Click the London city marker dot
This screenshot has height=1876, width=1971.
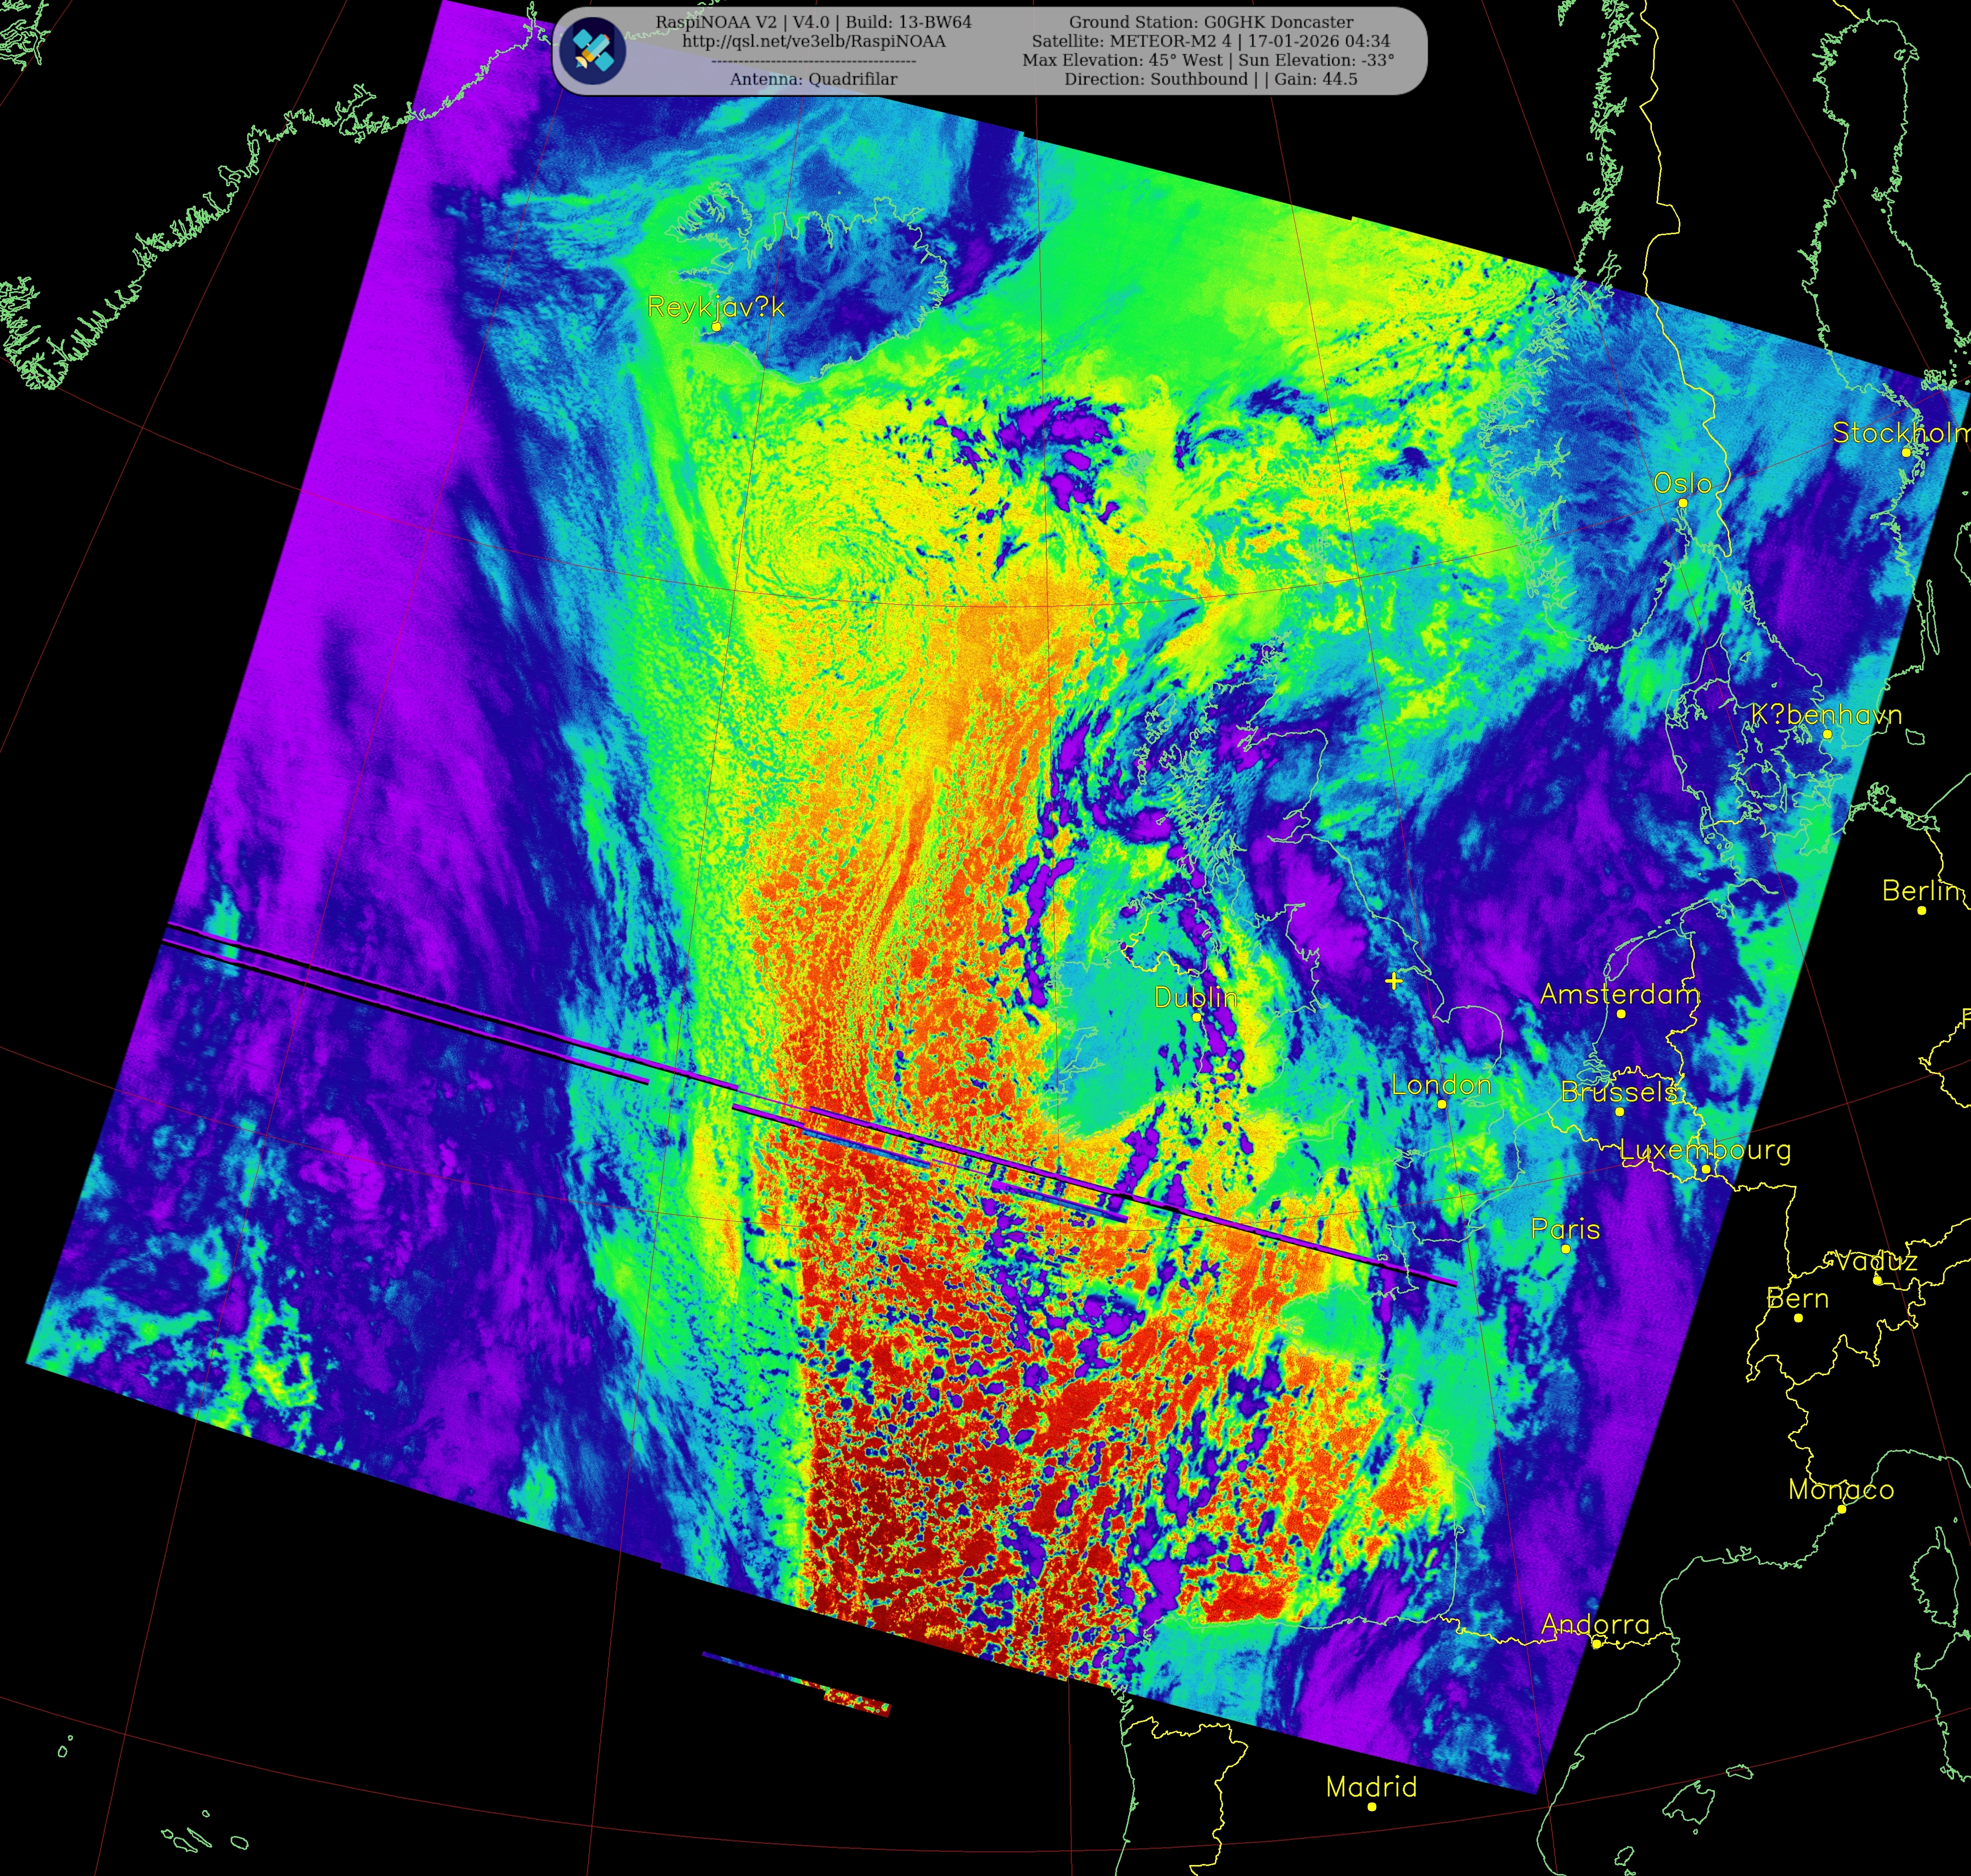pyautogui.click(x=1441, y=1104)
